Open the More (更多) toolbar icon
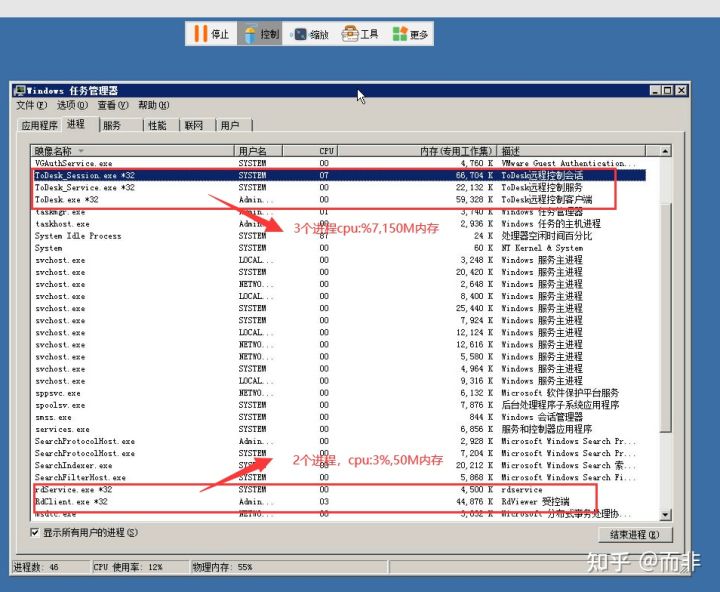 [x=399, y=34]
